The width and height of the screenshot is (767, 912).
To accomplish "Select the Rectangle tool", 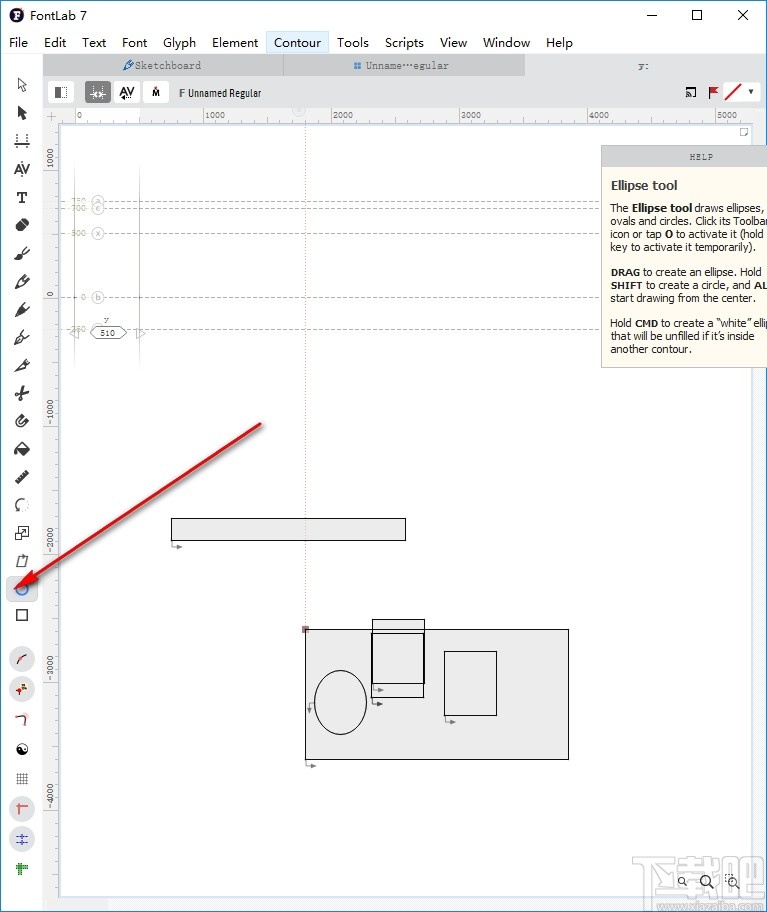I will click(x=22, y=615).
